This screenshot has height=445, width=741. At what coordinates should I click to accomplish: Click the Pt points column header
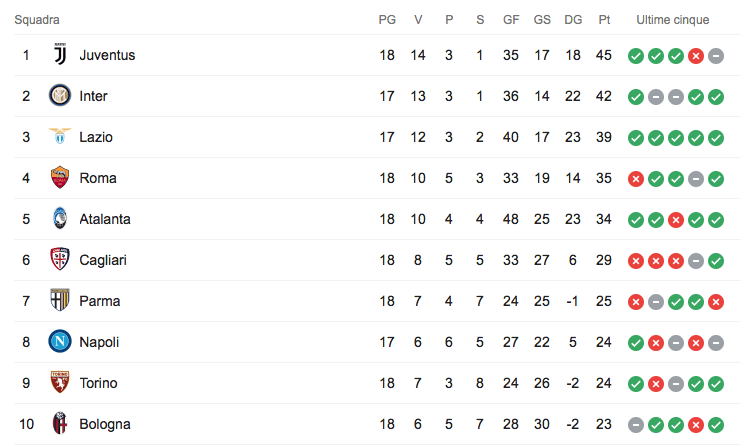pos(604,20)
